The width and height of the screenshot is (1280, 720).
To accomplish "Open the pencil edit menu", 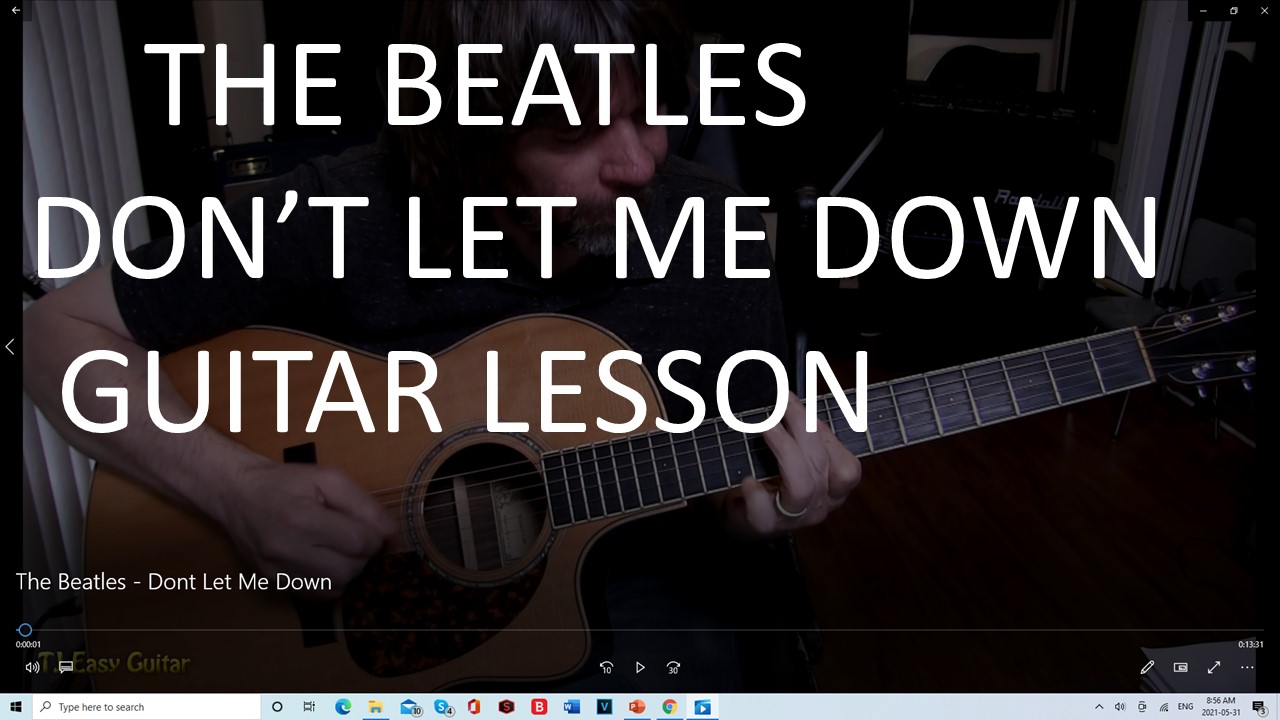I will click(1147, 667).
